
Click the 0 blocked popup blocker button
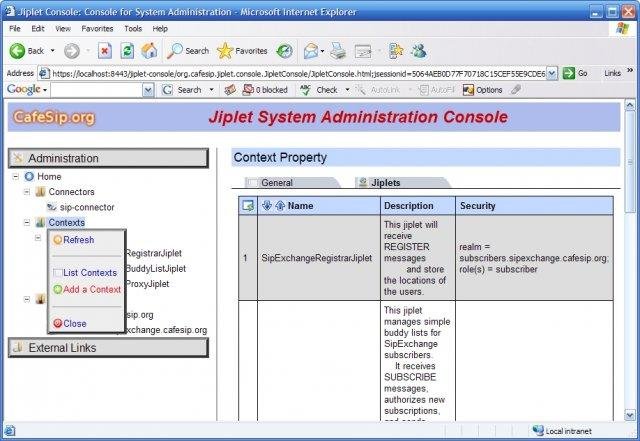[265, 90]
